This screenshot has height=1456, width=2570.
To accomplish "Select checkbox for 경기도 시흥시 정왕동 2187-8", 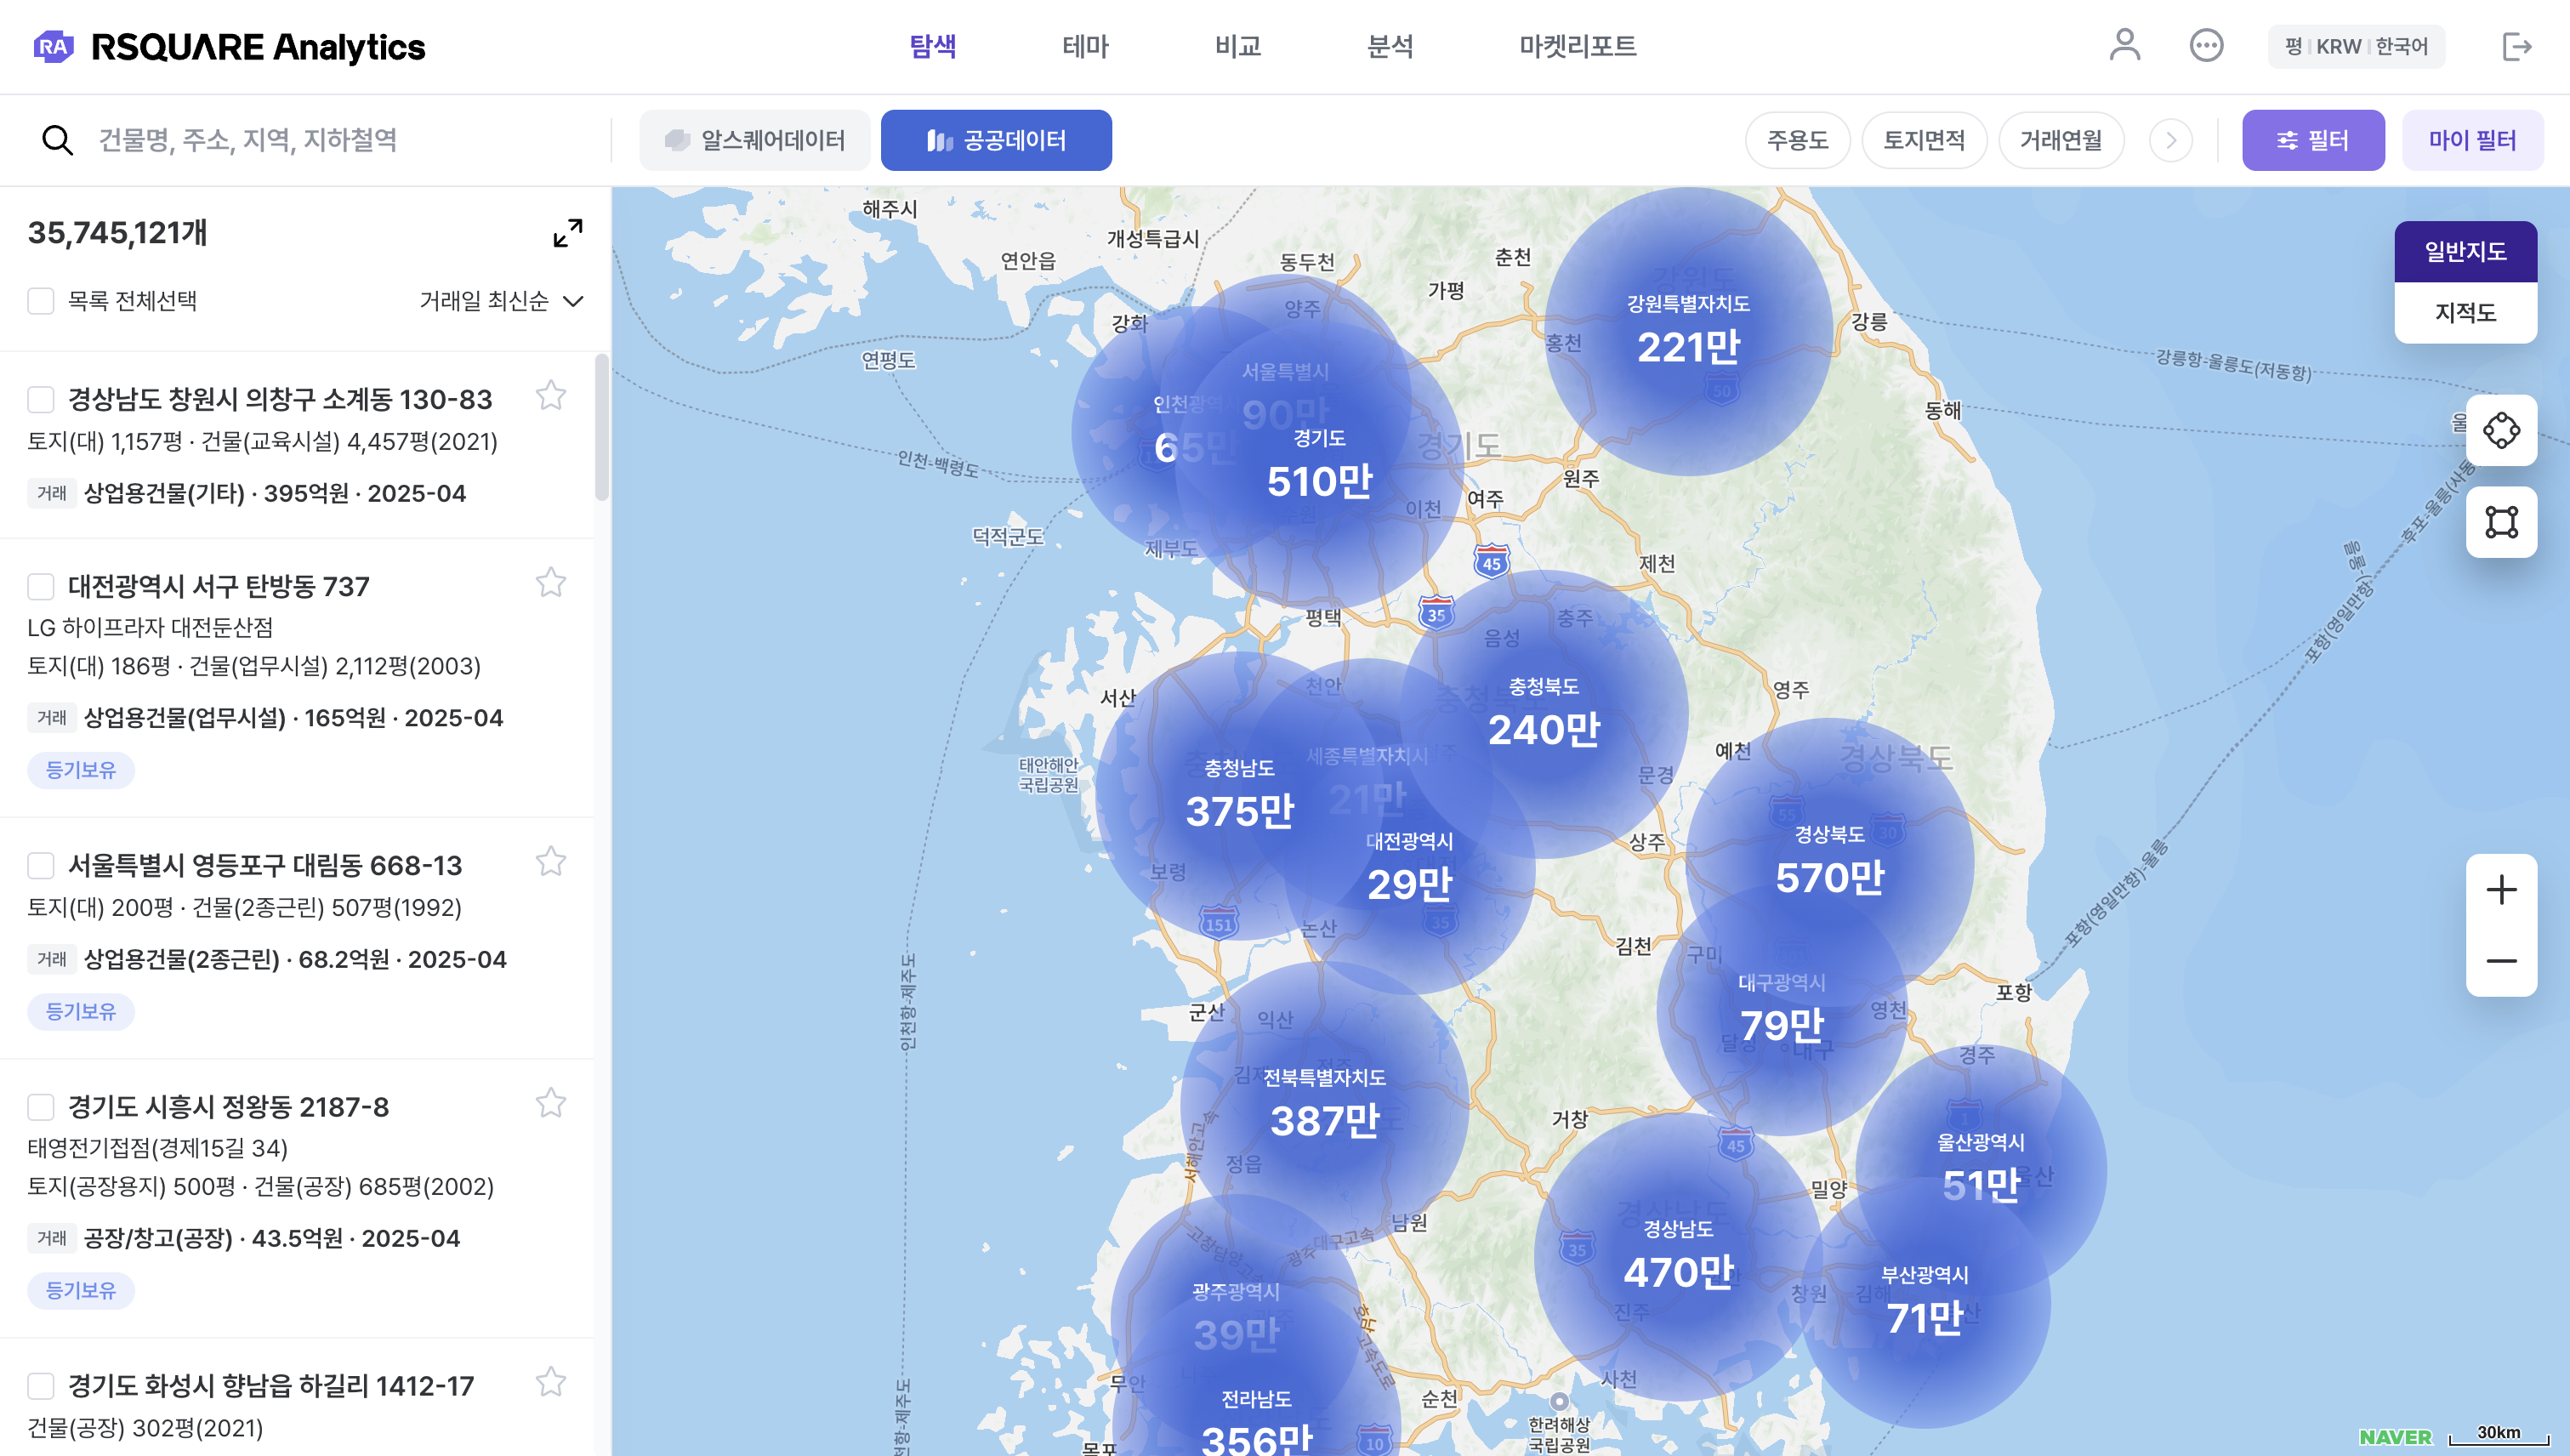I will (x=41, y=1107).
